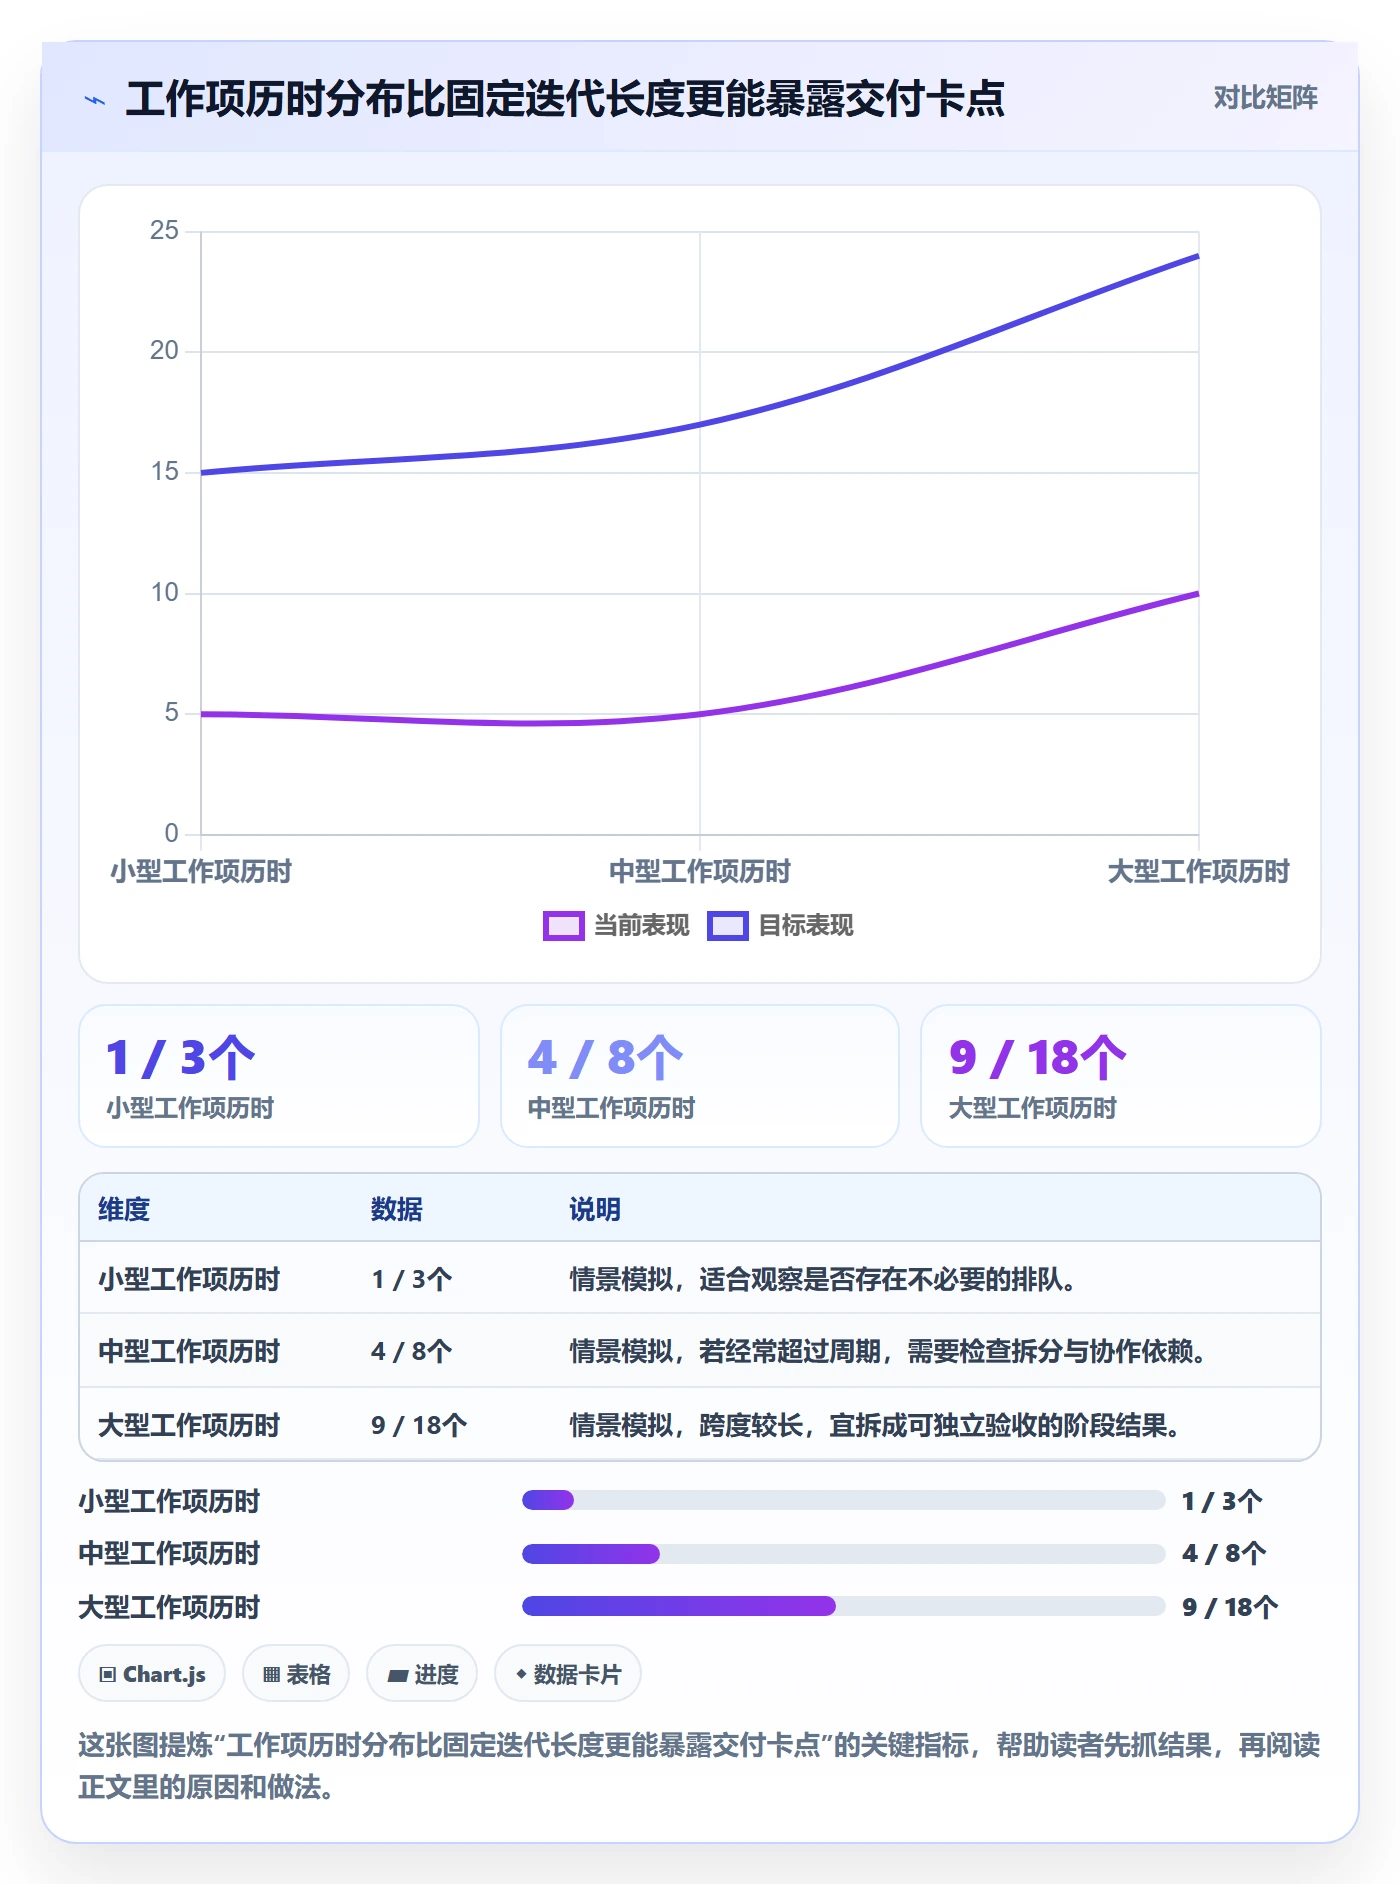
Task: Click the 对比矩阵 label in header
Action: (x=1265, y=98)
